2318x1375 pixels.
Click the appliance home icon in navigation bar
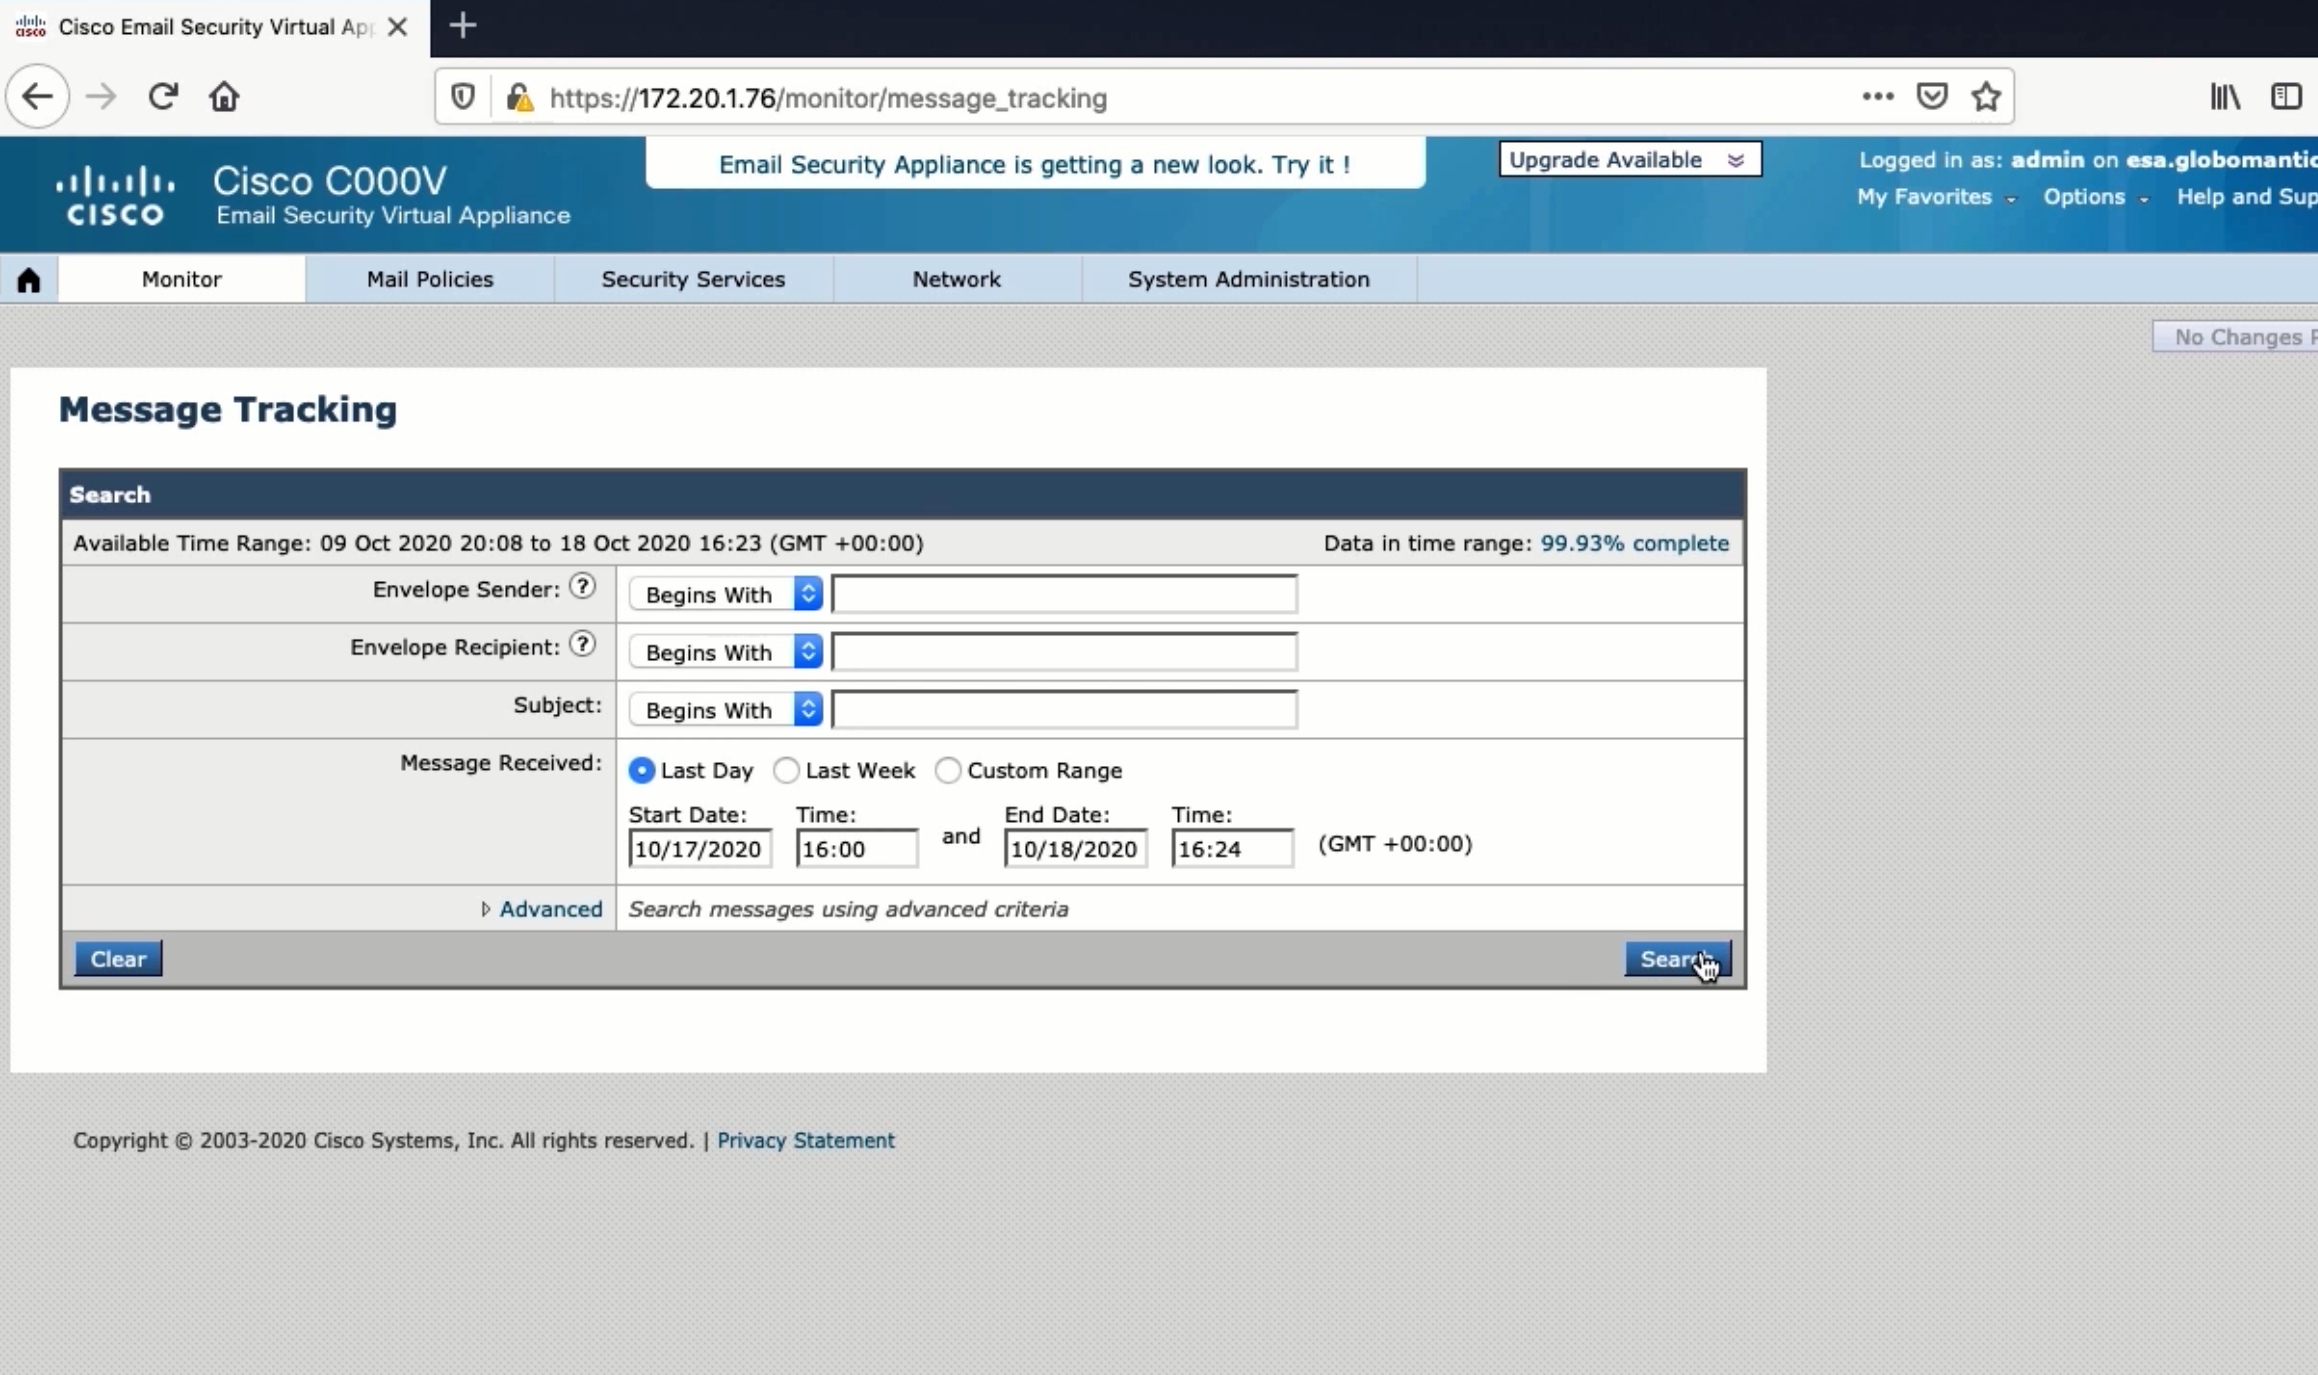29,280
